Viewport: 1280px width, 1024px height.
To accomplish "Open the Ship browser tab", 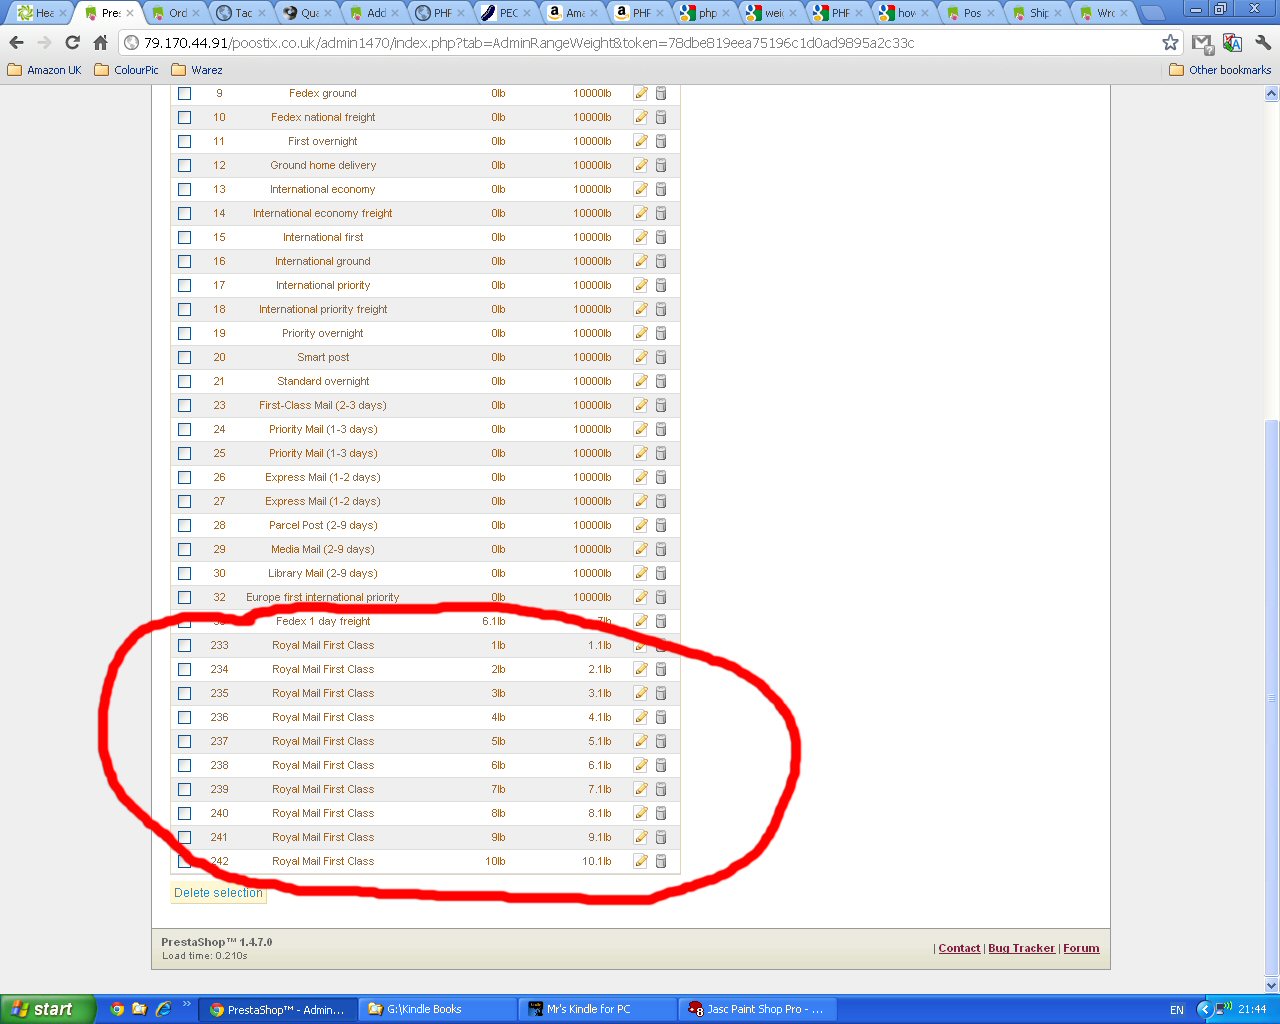I will click(1037, 13).
